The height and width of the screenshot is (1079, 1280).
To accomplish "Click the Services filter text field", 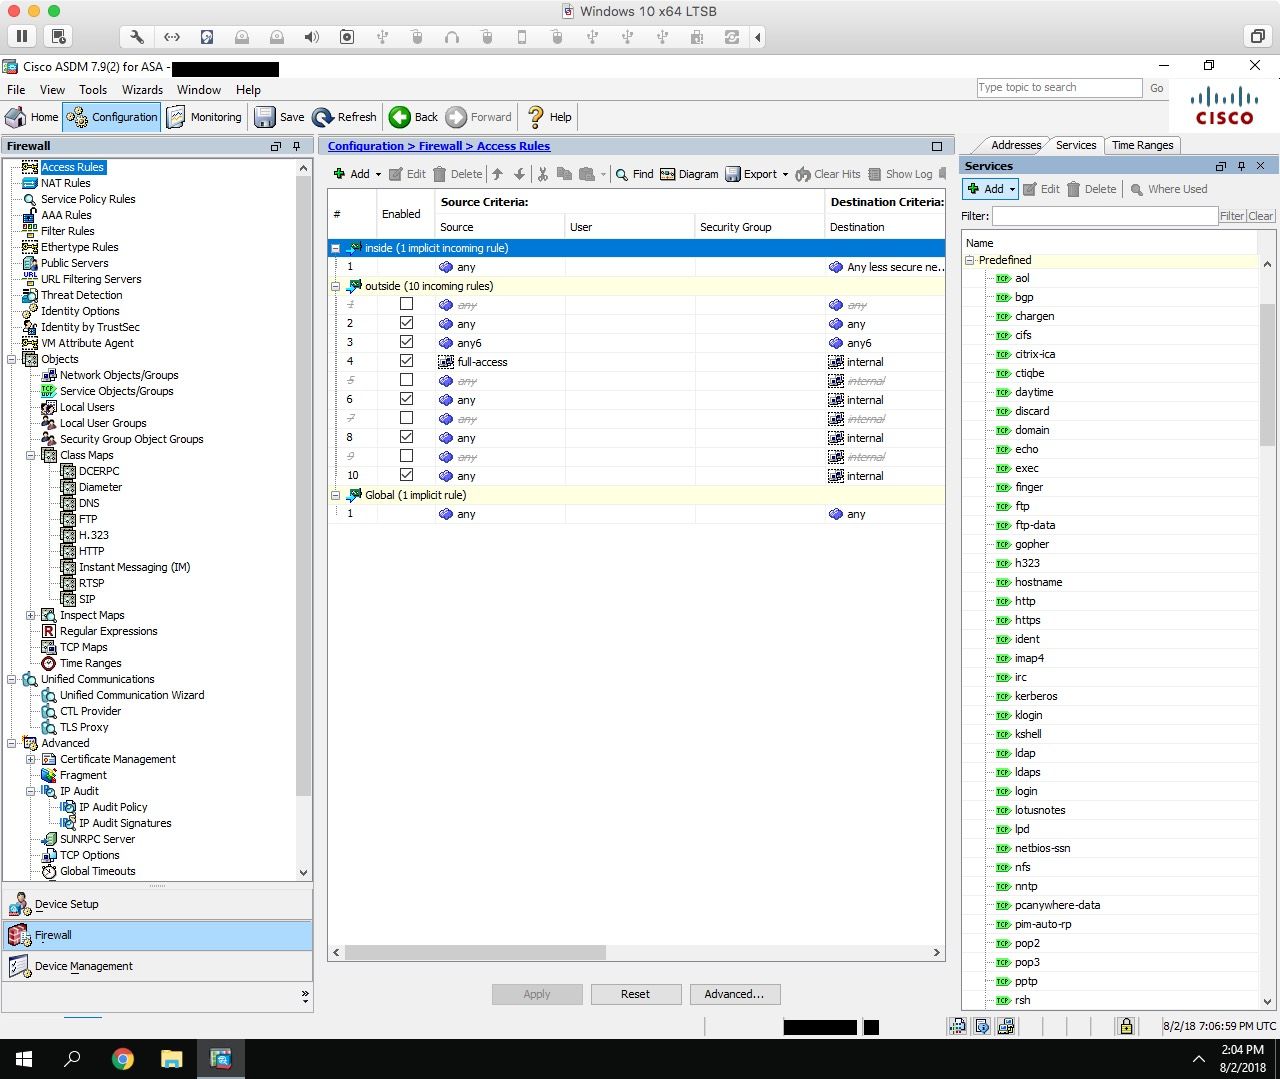I will 1104,216.
